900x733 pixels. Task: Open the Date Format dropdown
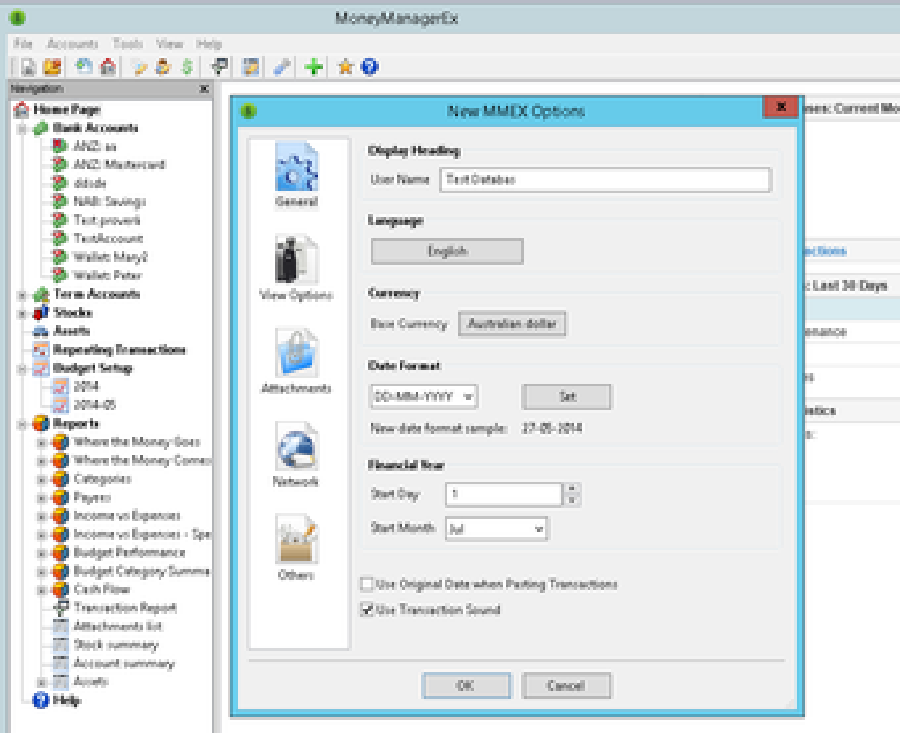click(424, 397)
